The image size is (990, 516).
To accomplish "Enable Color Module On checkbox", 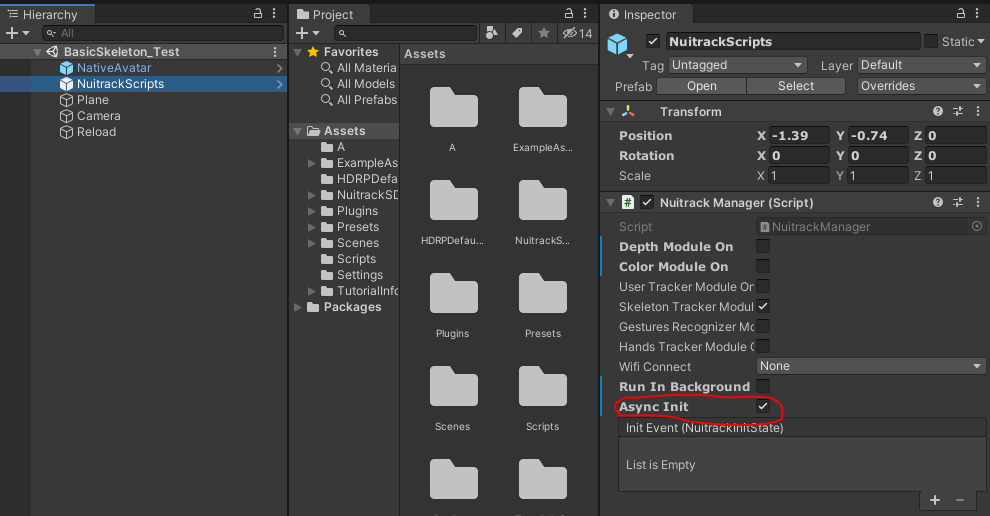I will 763,267.
